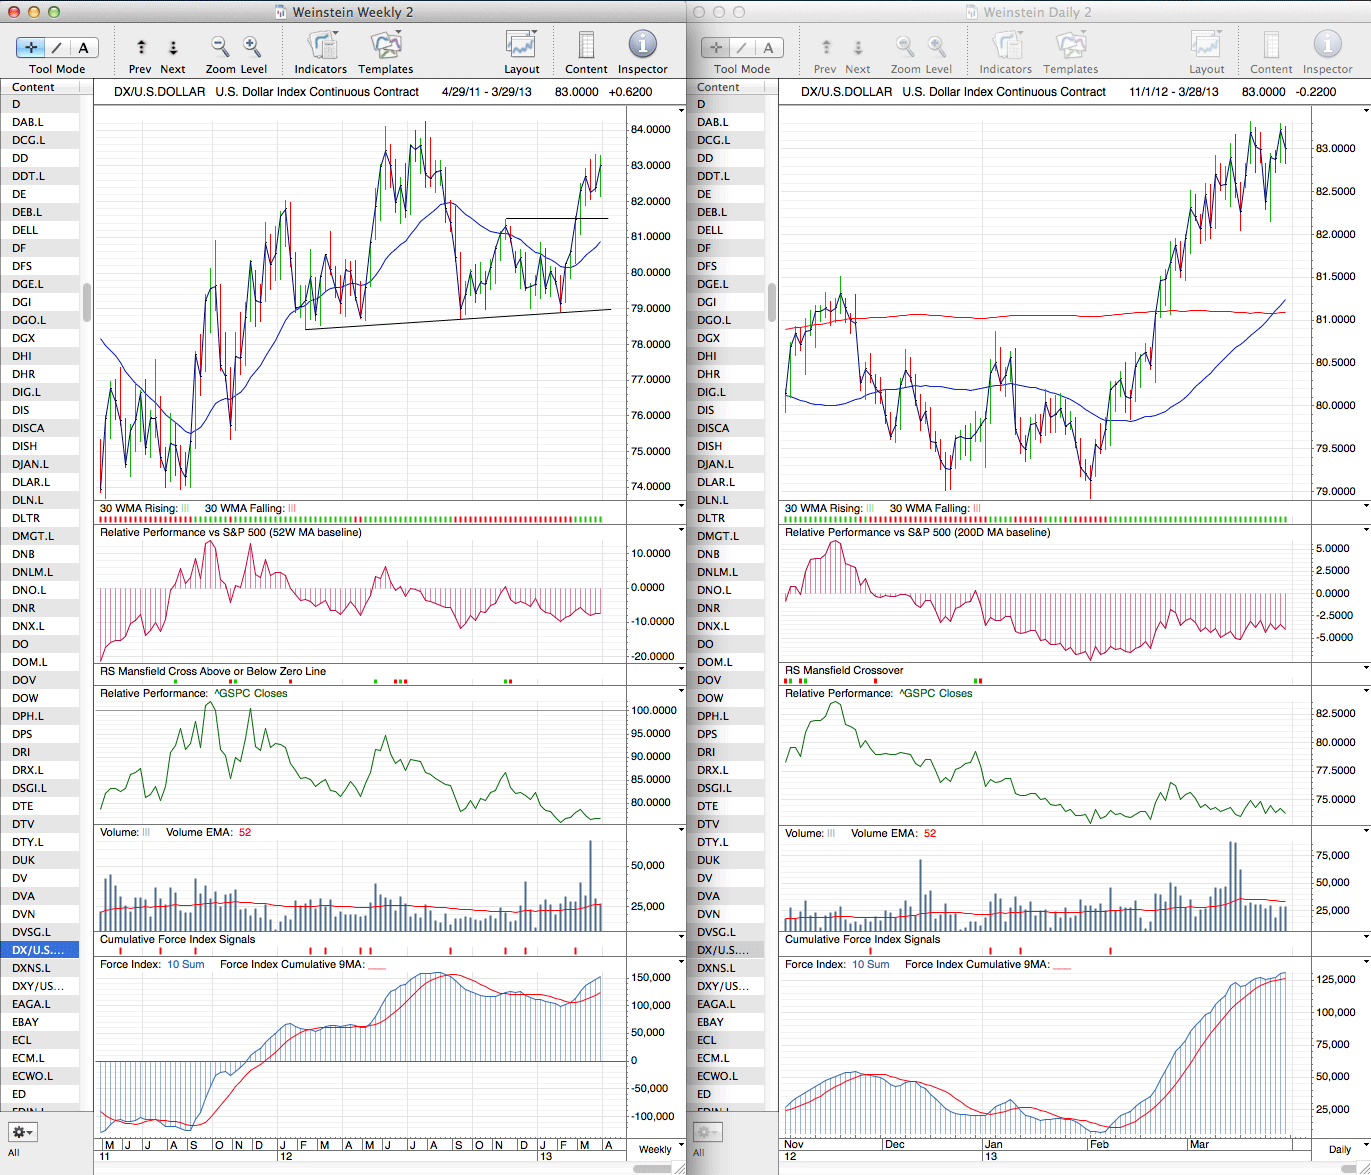1371x1175 pixels.
Task: Switch to line drawing tool mode in Weekly window
Action: (57, 48)
